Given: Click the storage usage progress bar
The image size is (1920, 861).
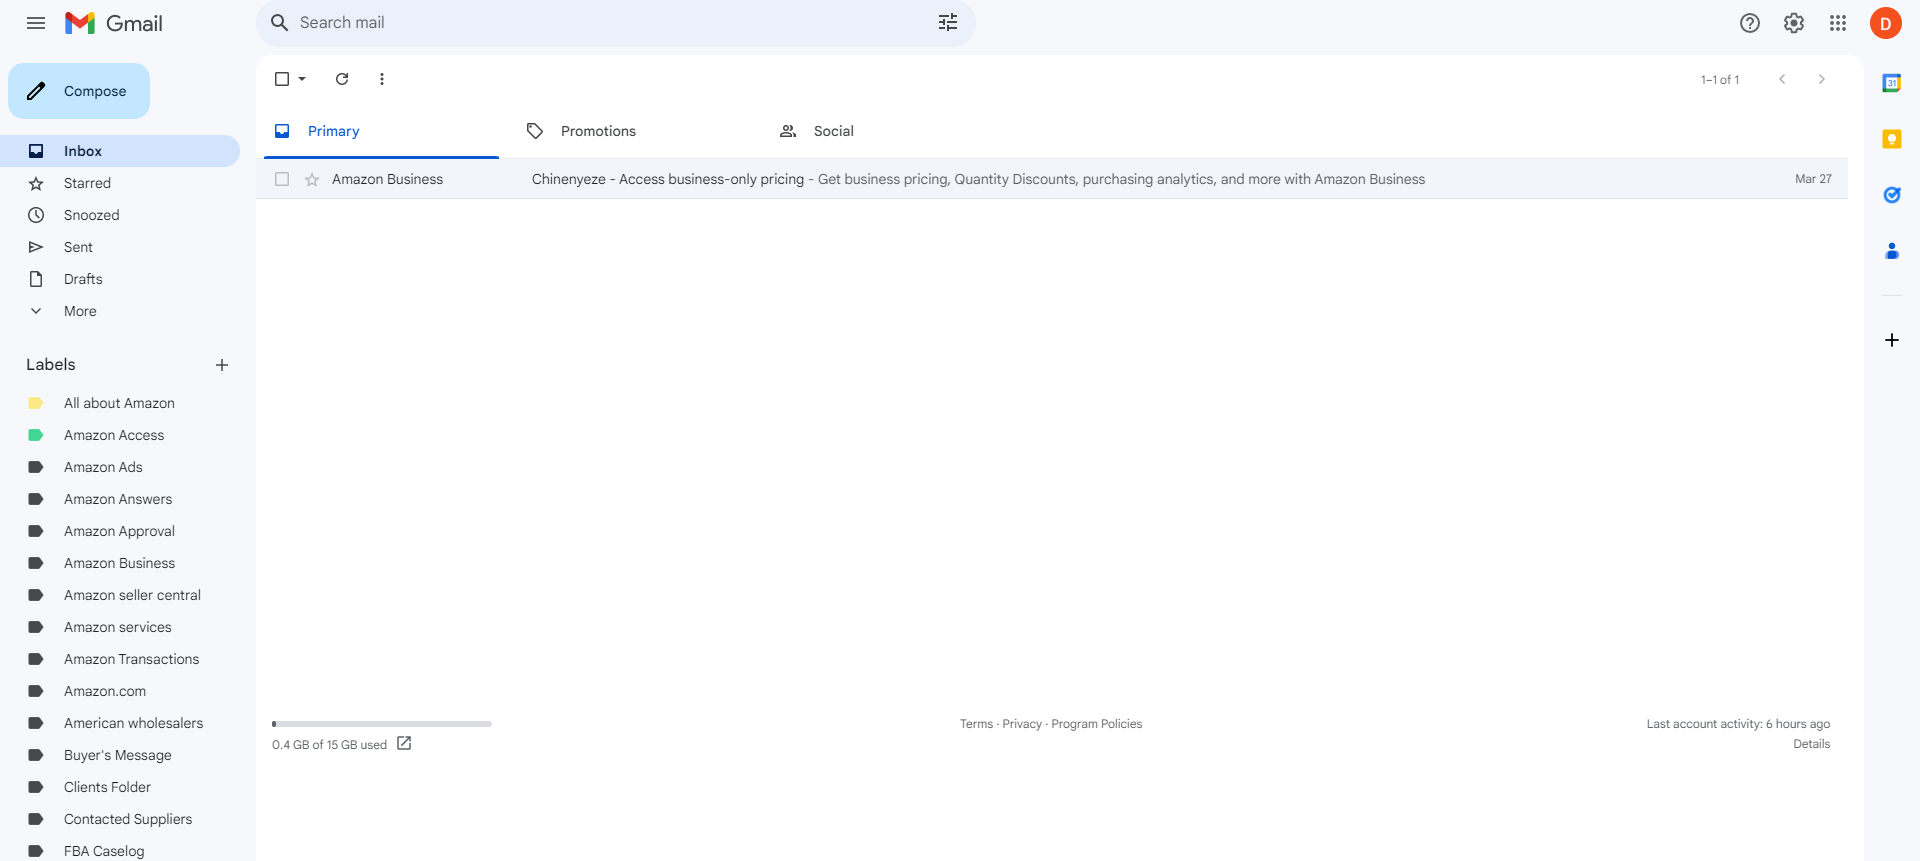Looking at the screenshot, I should pyautogui.click(x=382, y=724).
